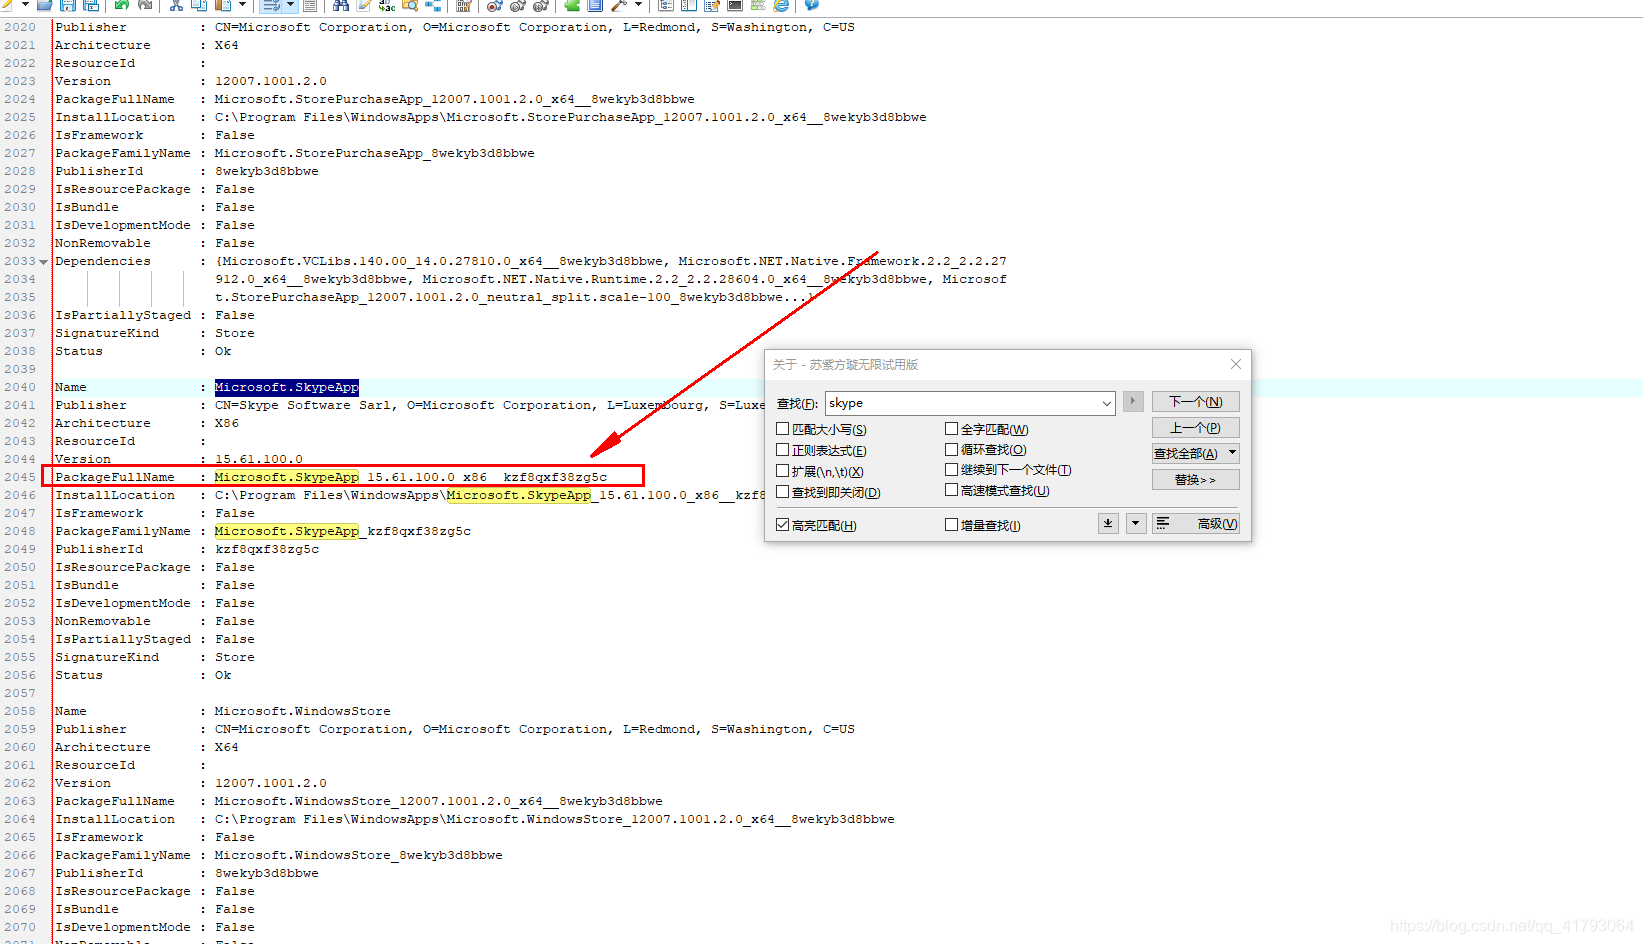Click the Undo arrow icon
This screenshot has height=944, width=1643.
coord(121,5)
